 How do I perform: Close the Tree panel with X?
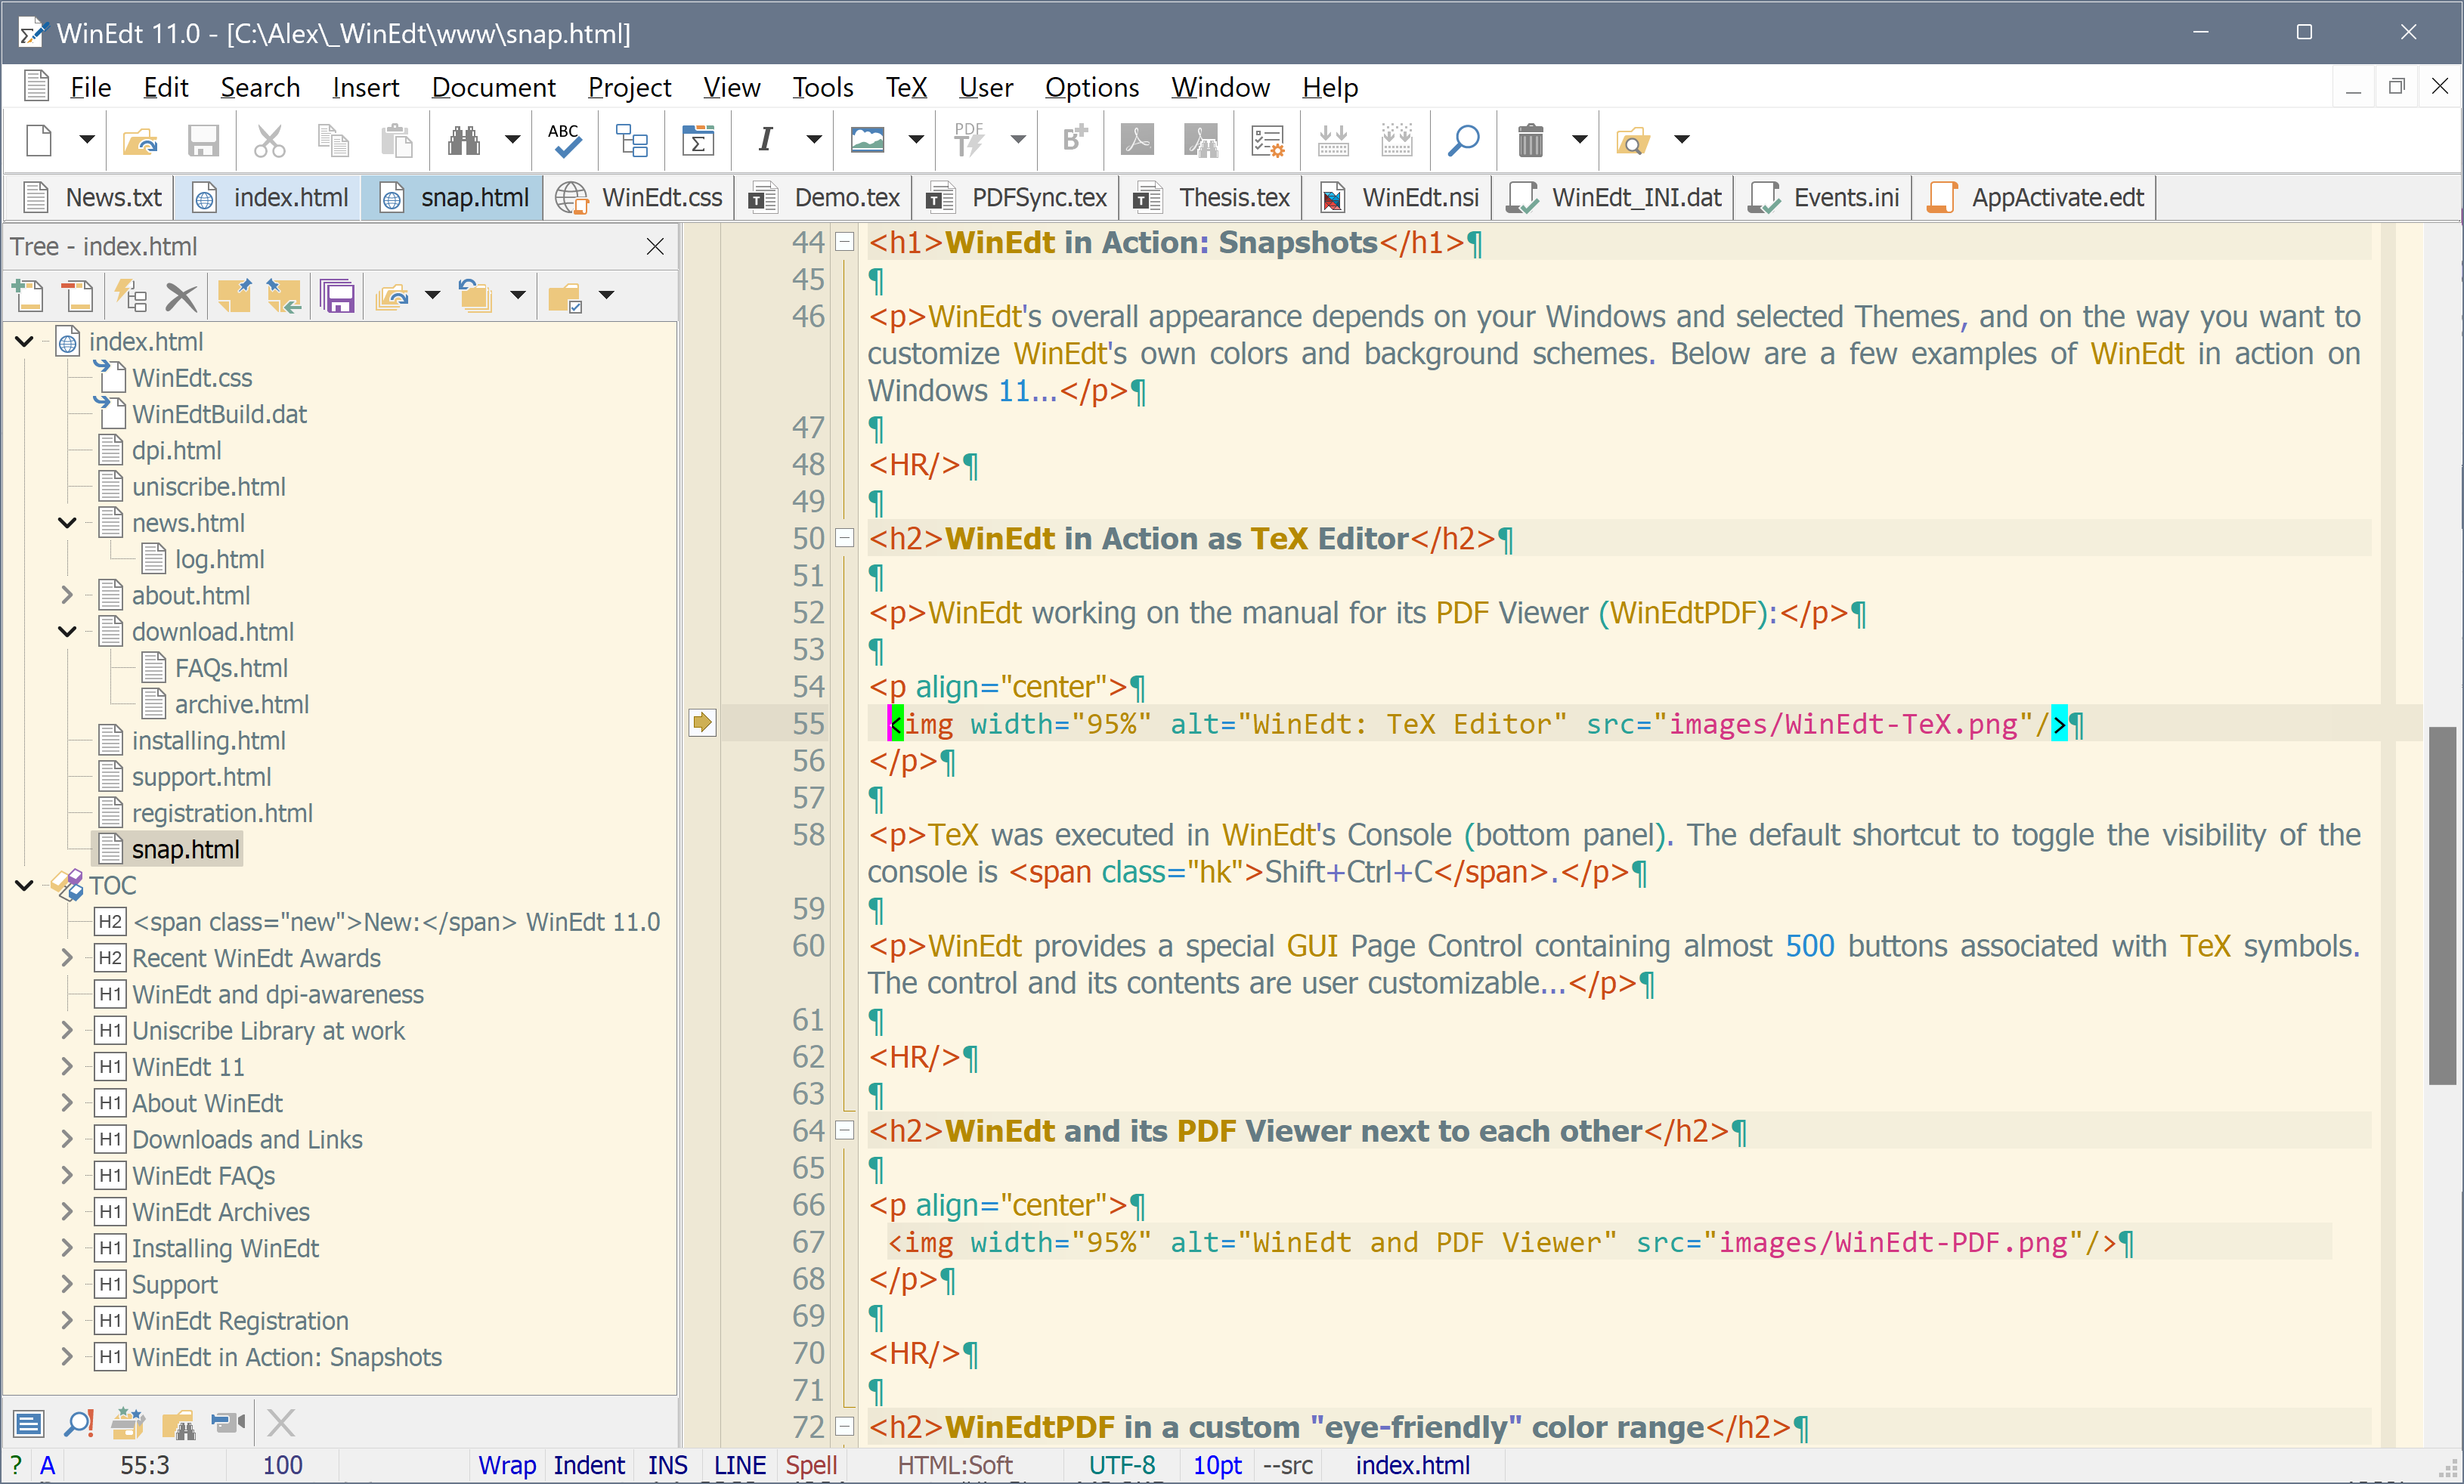pyautogui.click(x=655, y=246)
